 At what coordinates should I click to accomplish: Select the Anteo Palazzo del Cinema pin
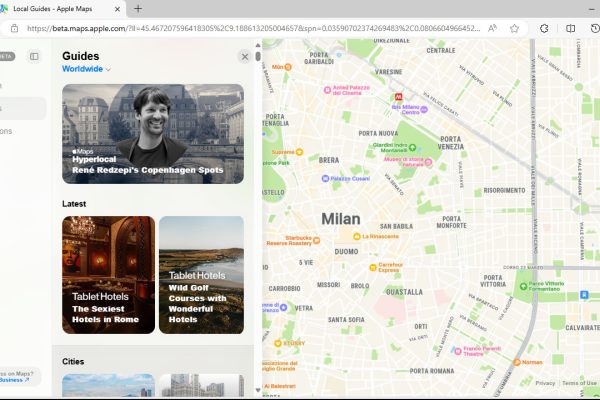point(327,90)
